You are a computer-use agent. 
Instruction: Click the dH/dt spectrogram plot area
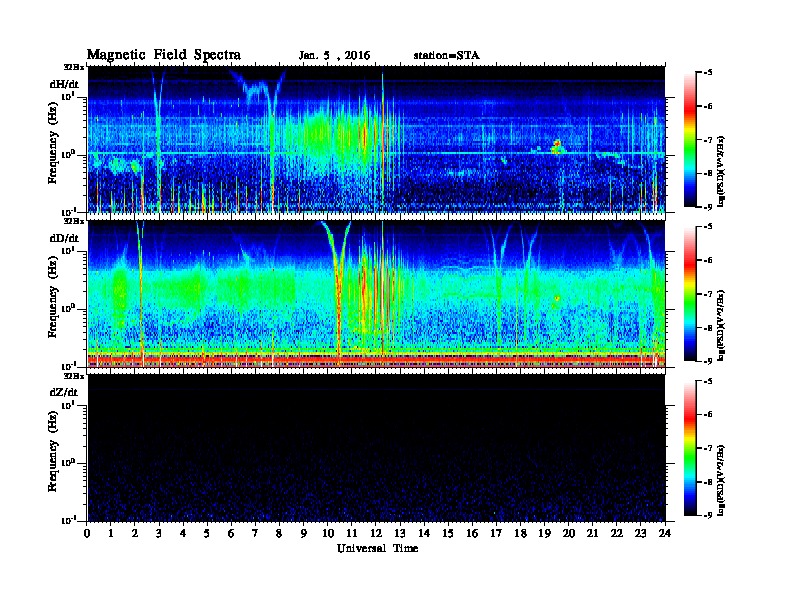pos(376,139)
